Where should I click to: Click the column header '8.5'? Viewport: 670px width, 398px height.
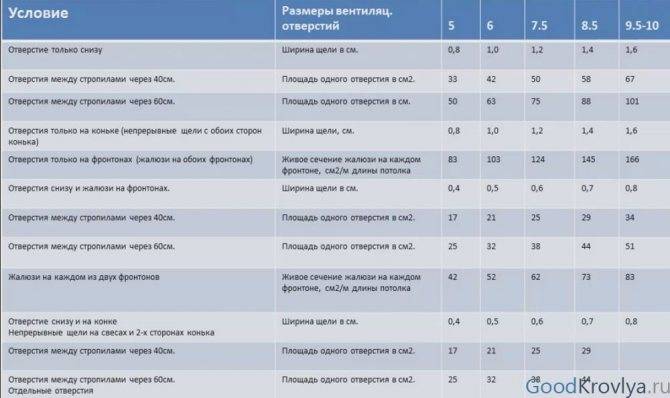(x=589, y=26)
